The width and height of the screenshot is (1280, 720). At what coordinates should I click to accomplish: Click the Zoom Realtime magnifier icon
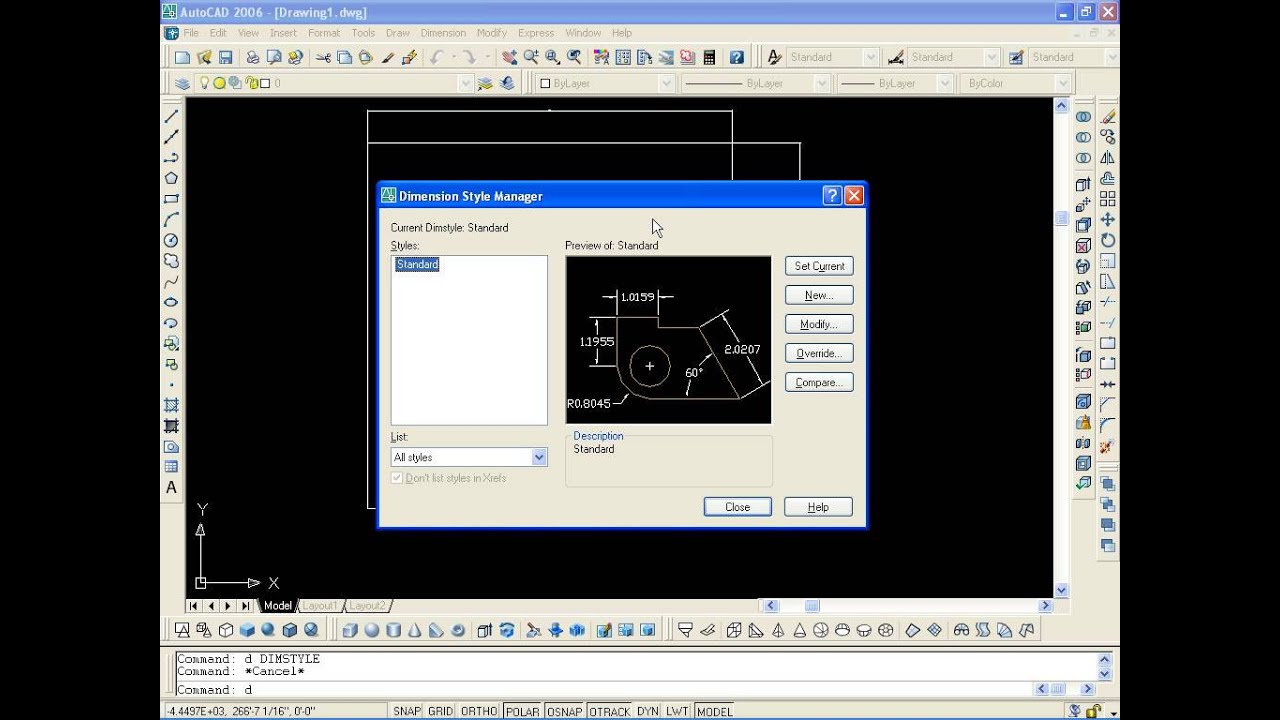[x=531, y=57]
